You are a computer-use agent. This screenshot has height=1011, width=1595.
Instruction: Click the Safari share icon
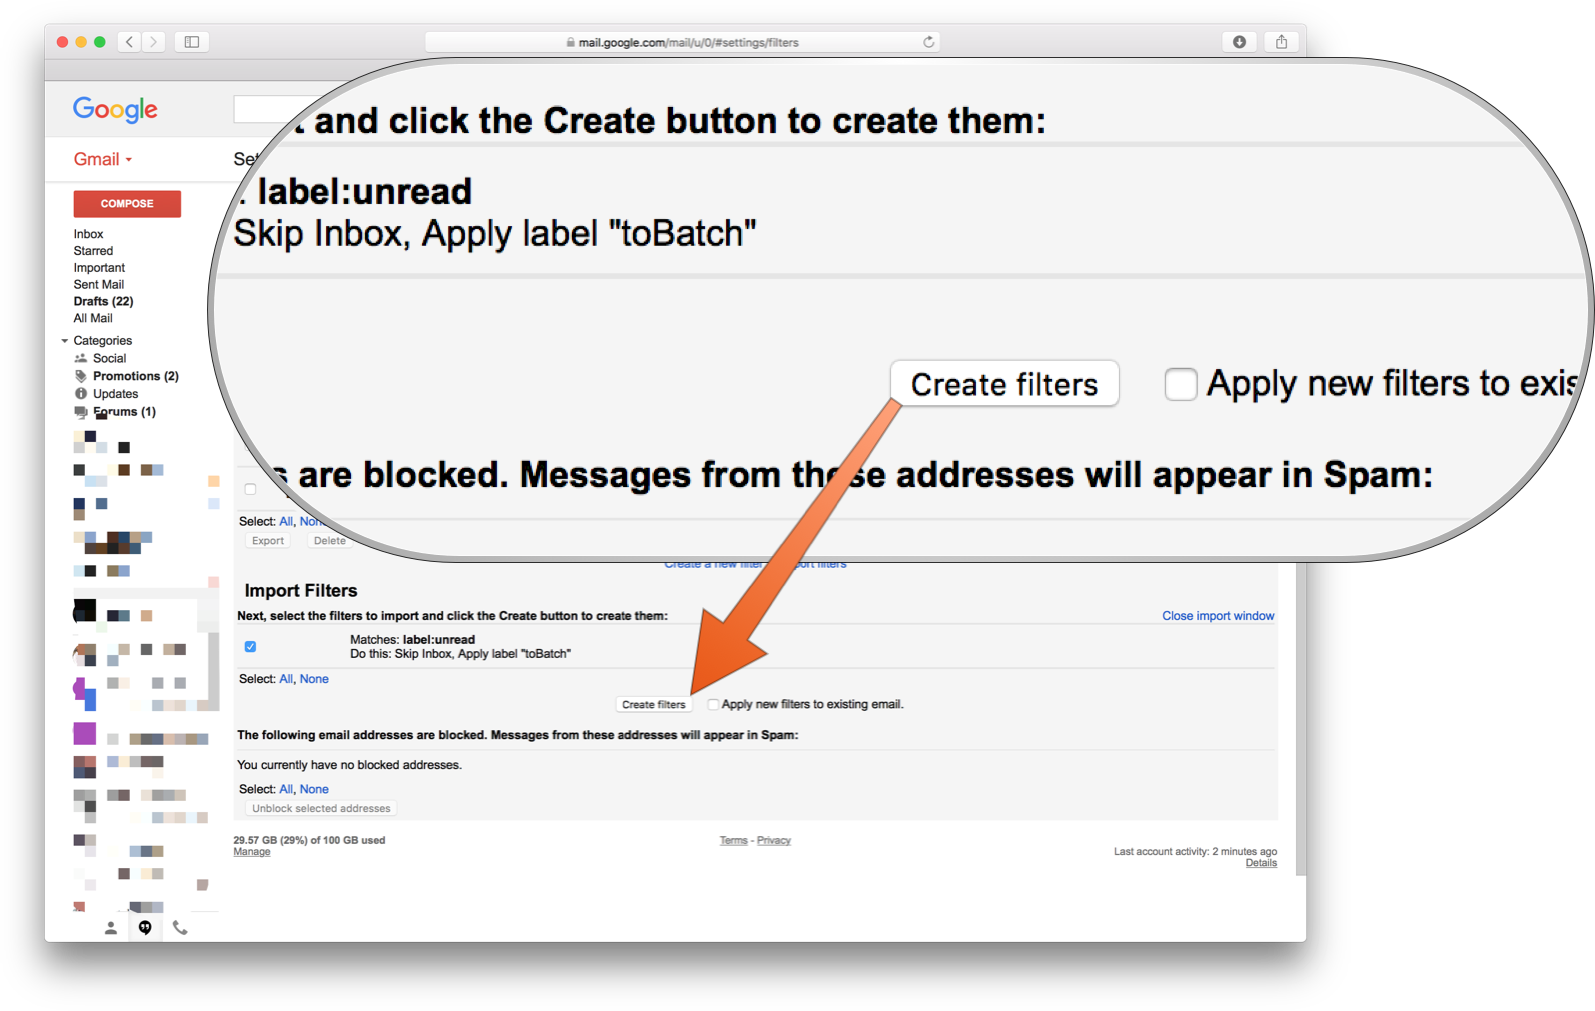tap(1281, 42)
